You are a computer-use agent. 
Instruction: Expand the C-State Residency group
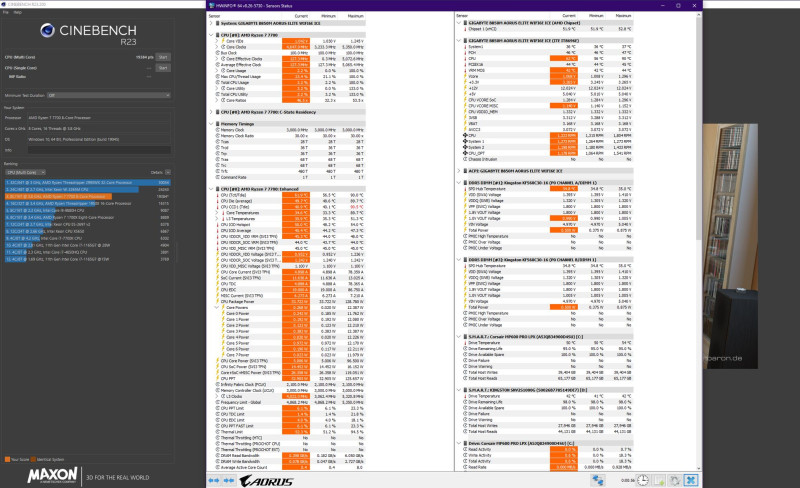click(x=211, y=112)
